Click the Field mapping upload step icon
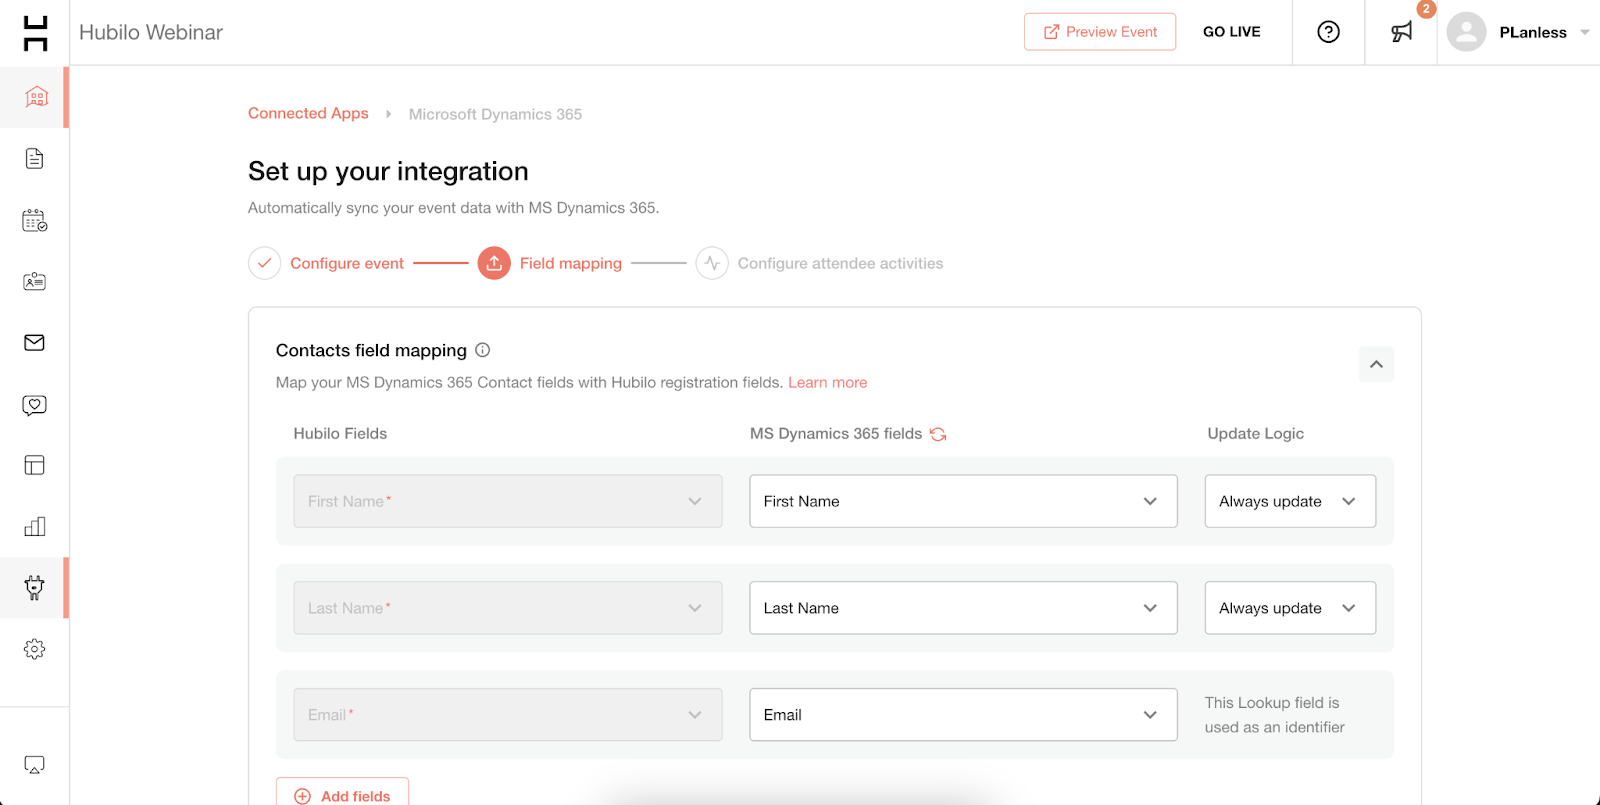This screenshot has width=1600, height=805. [x=494, y=263]
